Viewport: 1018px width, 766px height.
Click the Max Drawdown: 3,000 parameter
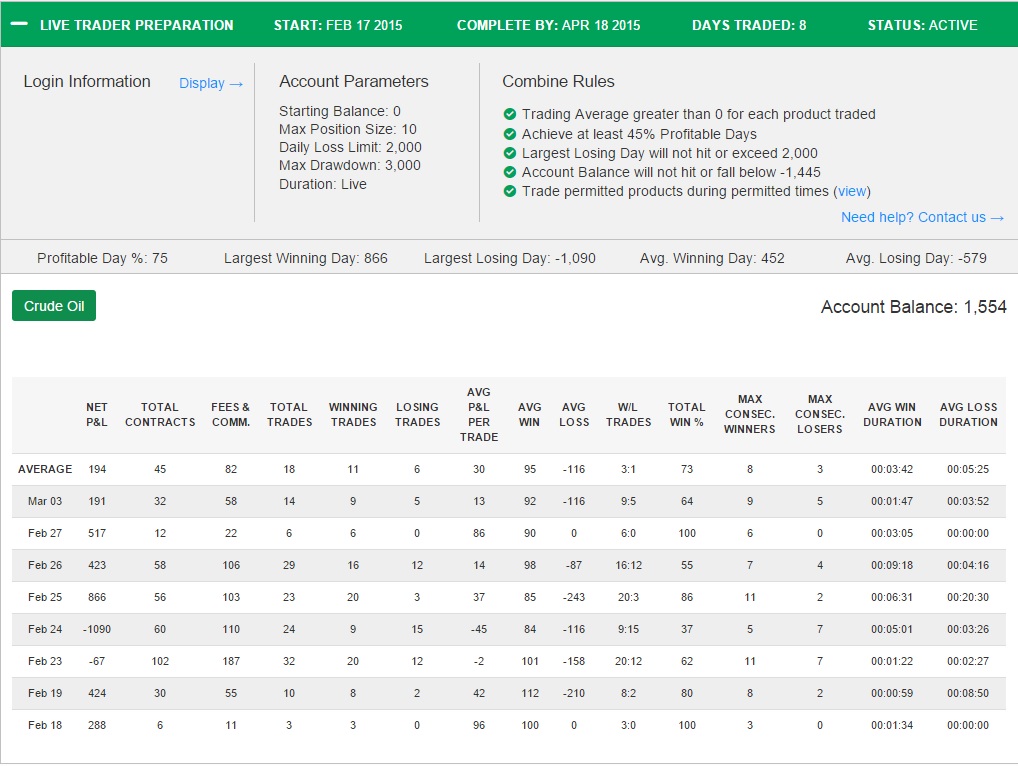coord(349,166)
